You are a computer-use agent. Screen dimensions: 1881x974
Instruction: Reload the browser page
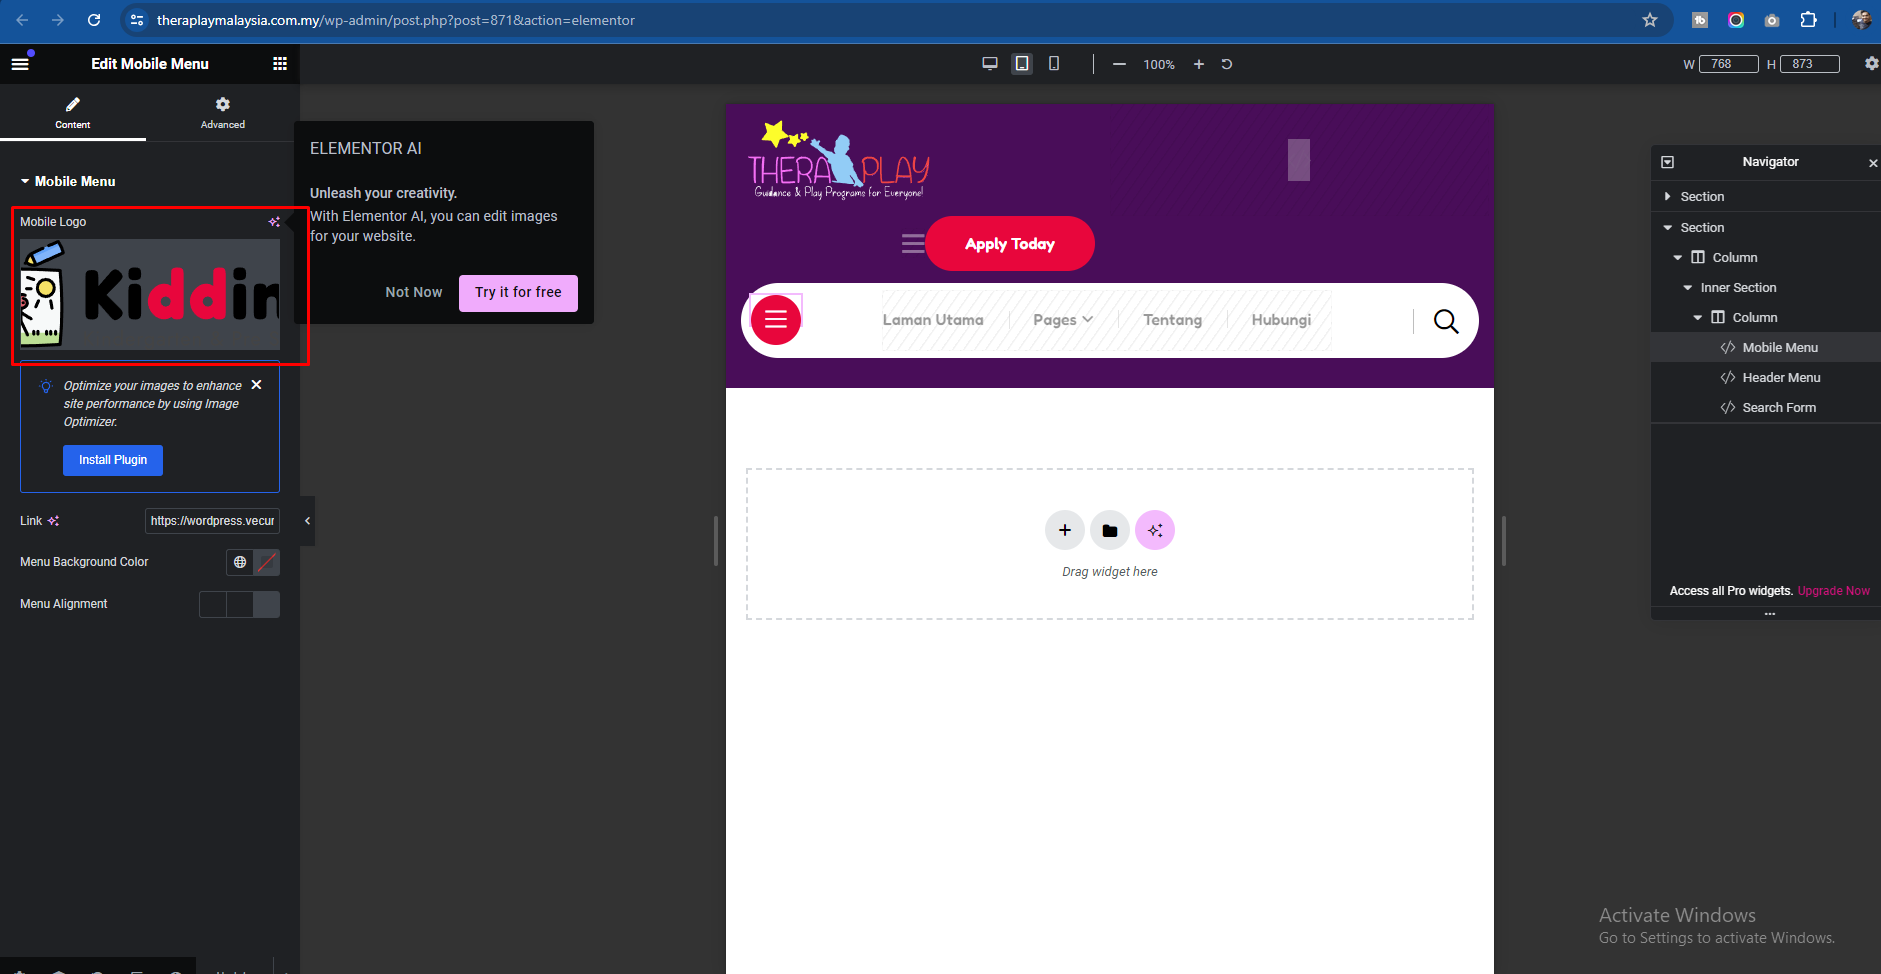(94, 20)
